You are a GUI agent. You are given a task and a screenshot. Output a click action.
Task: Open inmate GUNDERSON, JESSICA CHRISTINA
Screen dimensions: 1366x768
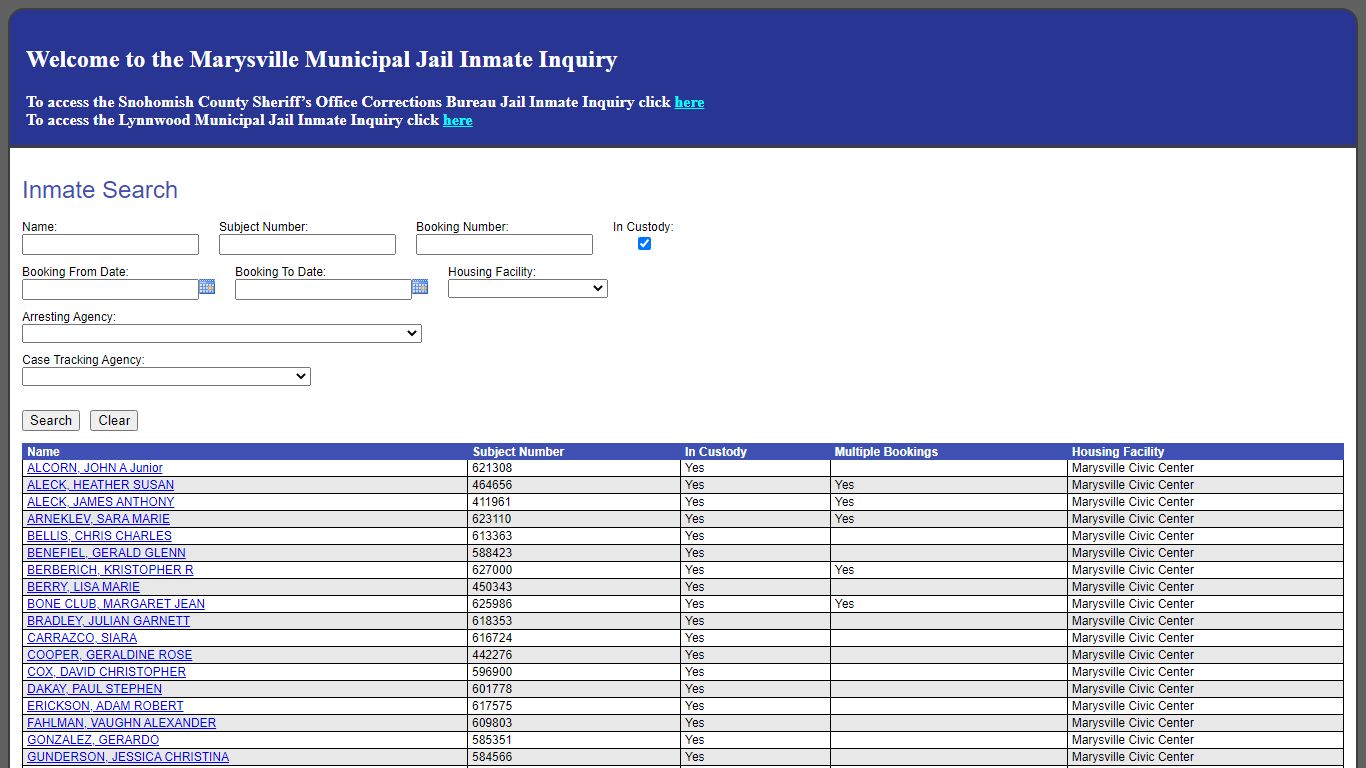[128, 757]
